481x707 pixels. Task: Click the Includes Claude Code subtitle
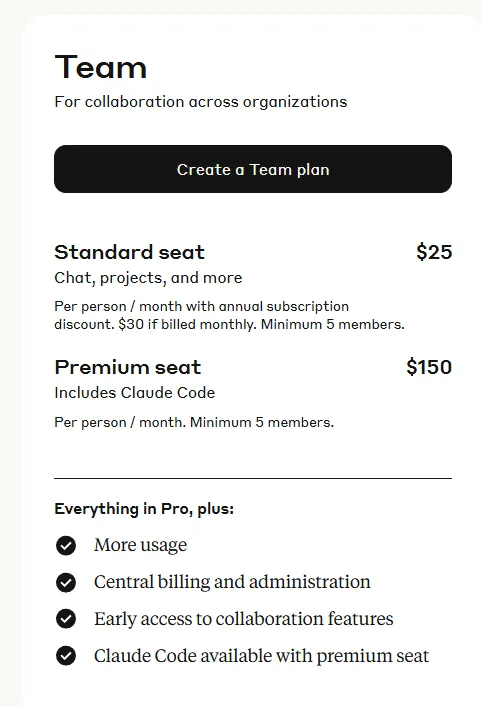coord(135,393)
